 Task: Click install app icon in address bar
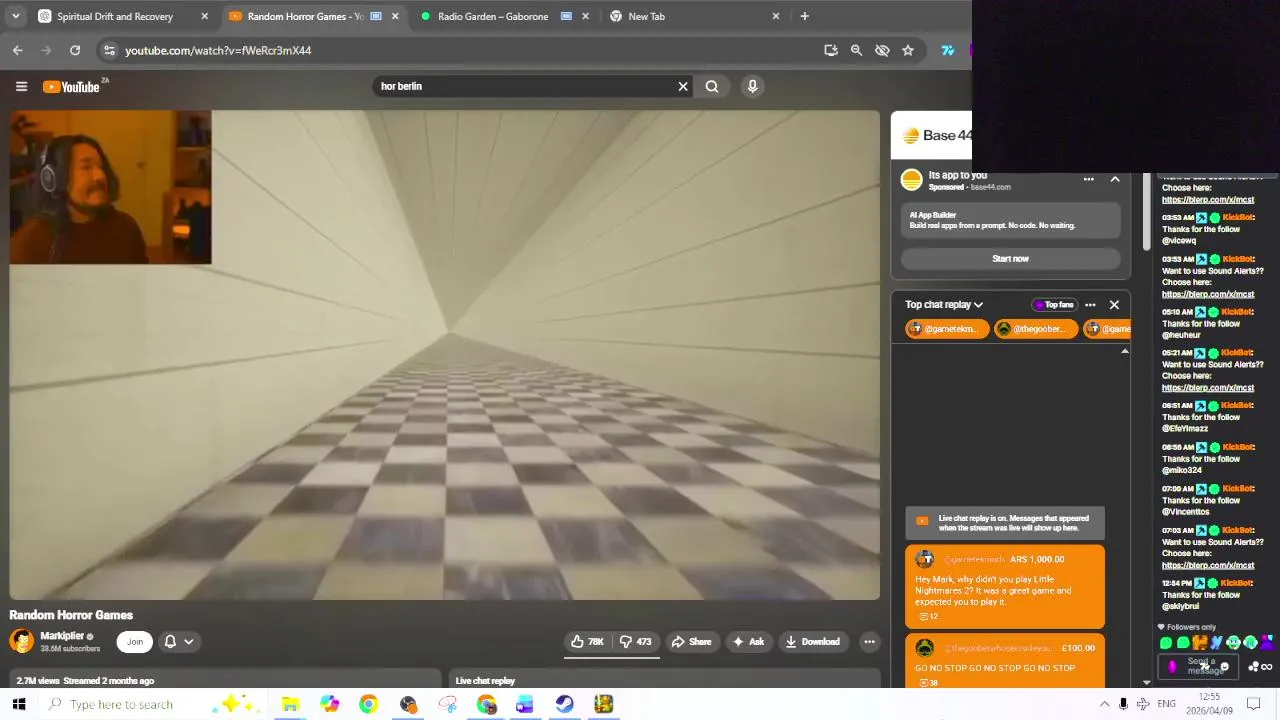click(831, 50)
